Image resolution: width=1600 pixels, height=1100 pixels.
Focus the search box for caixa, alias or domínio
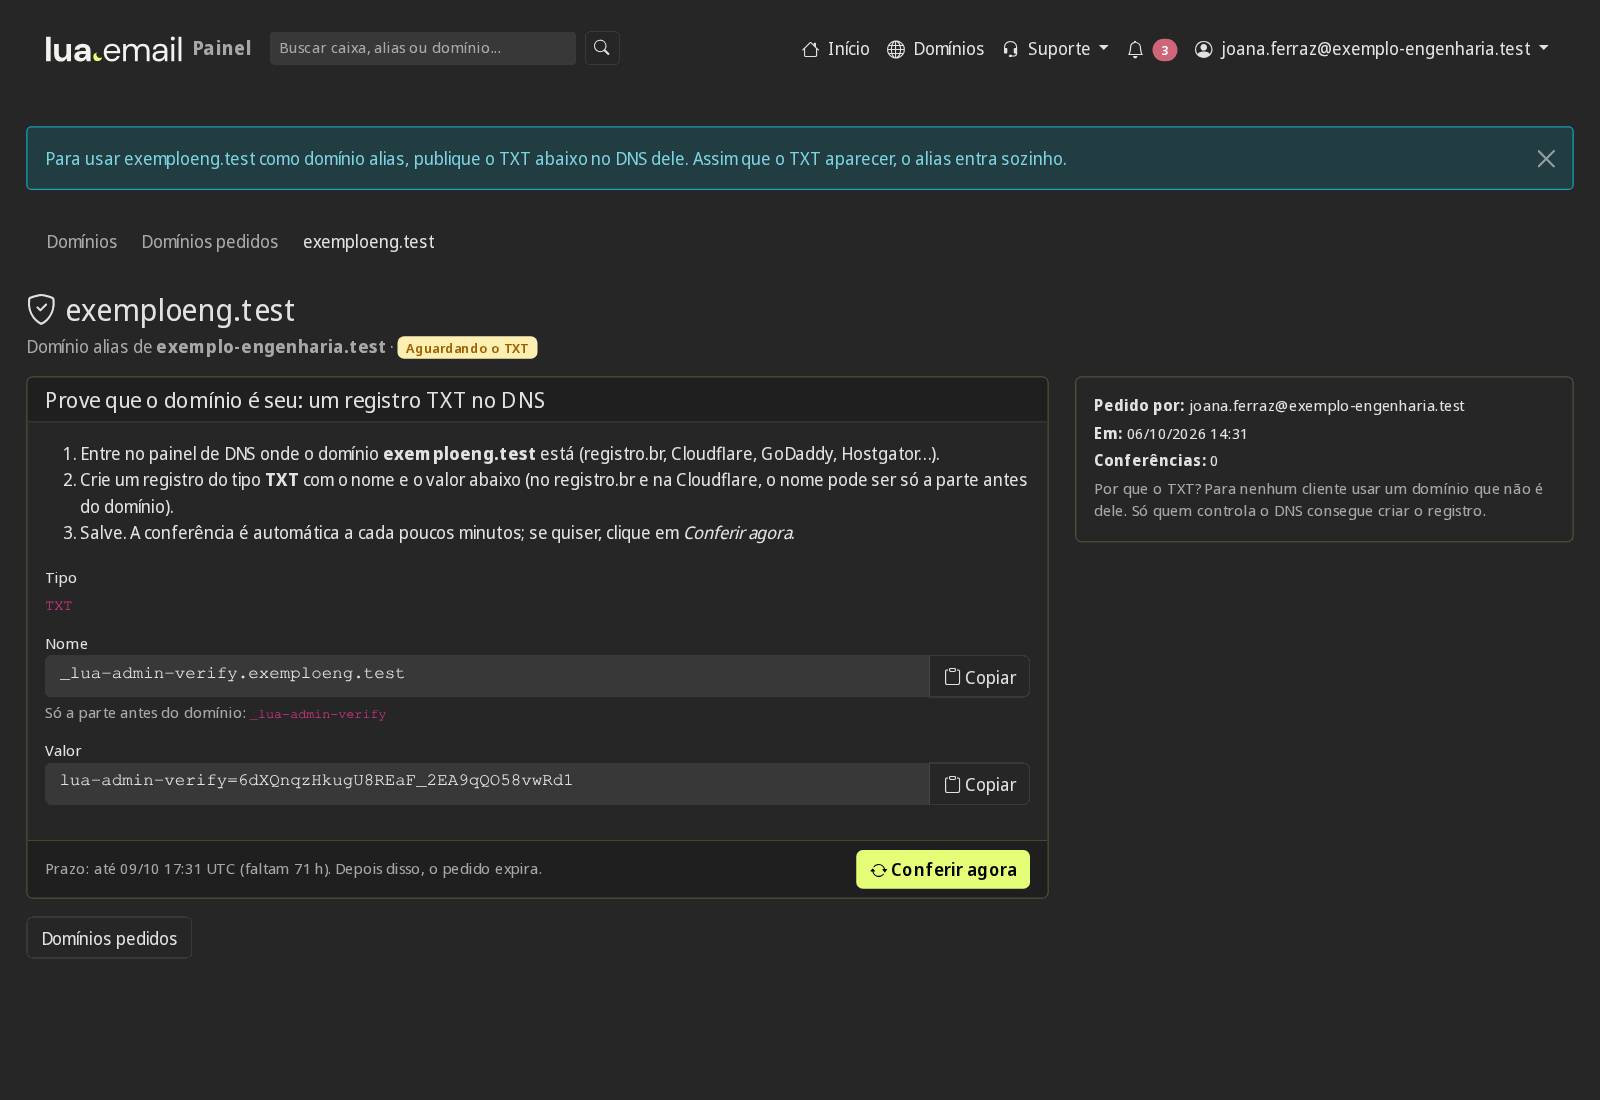click(x=423, y=48)
